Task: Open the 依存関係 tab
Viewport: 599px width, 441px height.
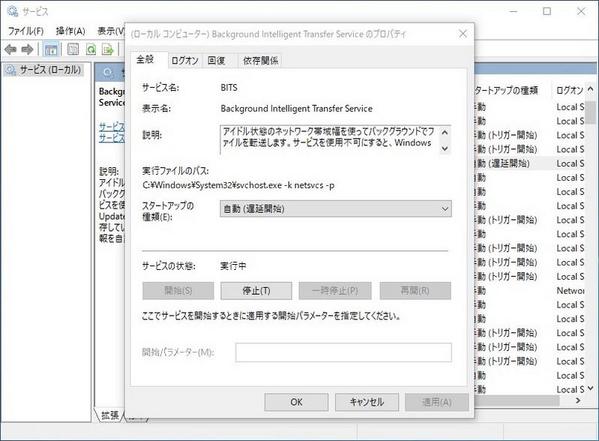Action: coord(261,61)
